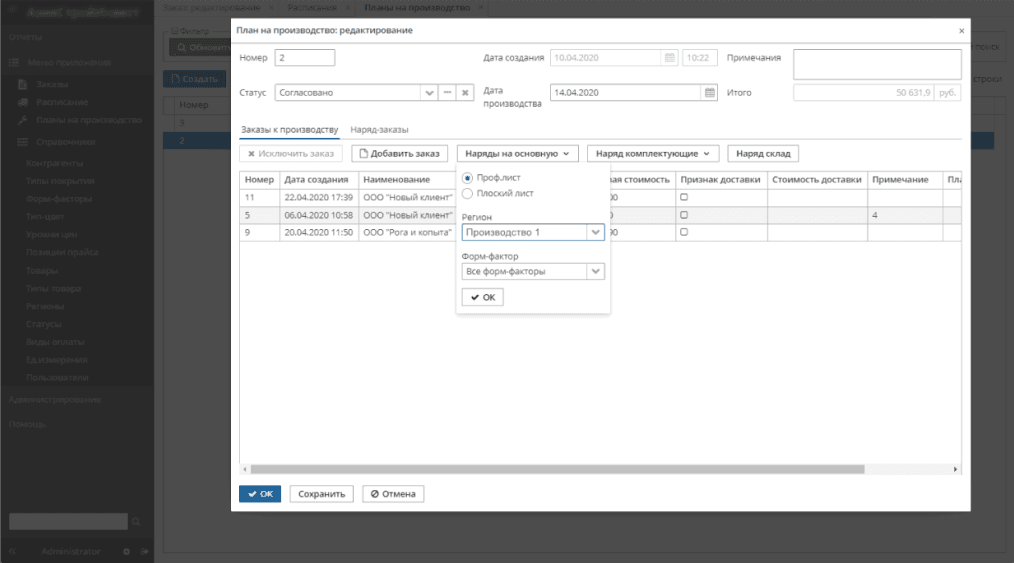Open Administrator settings gear icon
This screenshot has height=563, width=1014.
pos(127,551)
